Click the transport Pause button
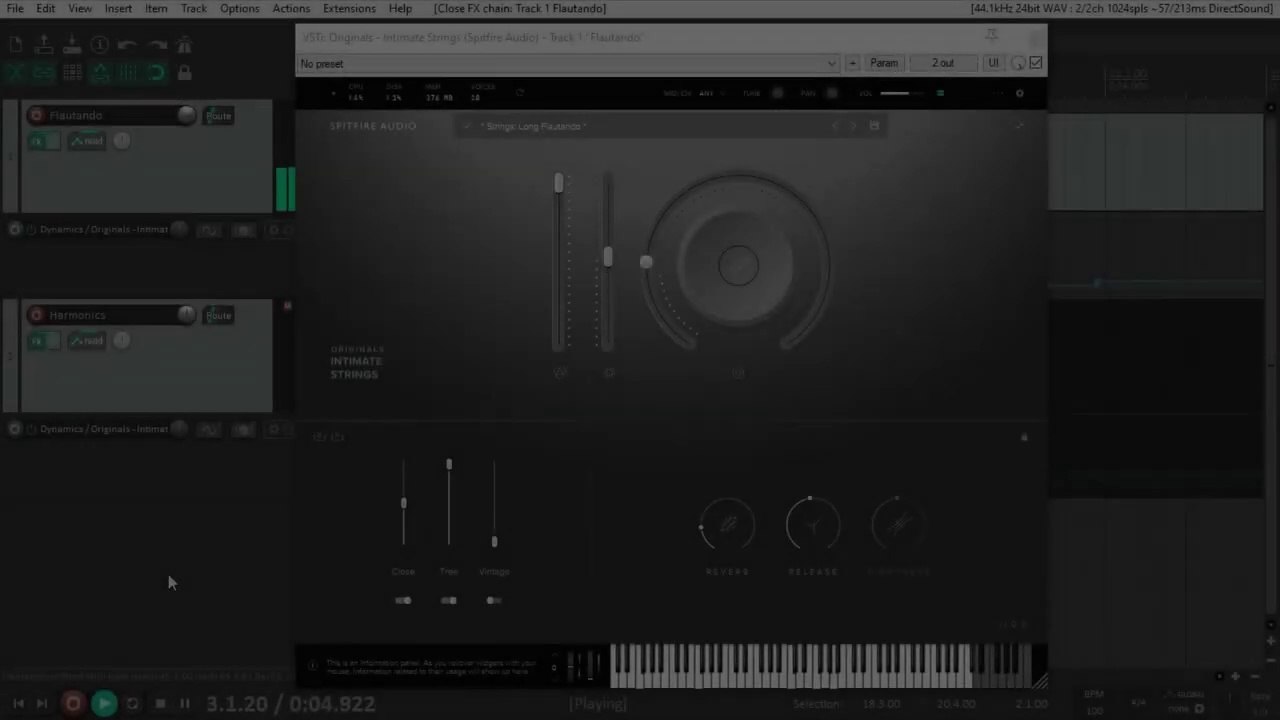1280x720 pixels. (x=185, y=704)
